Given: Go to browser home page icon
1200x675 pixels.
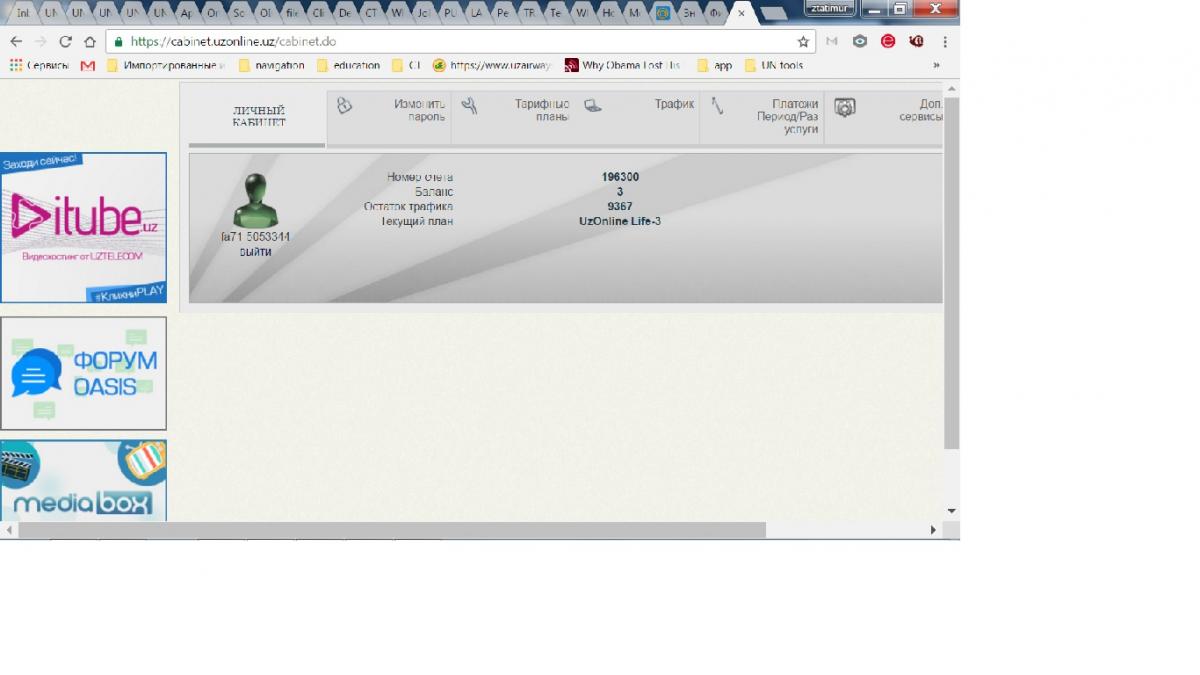Looking at the screenshot, I should (90, 42).
